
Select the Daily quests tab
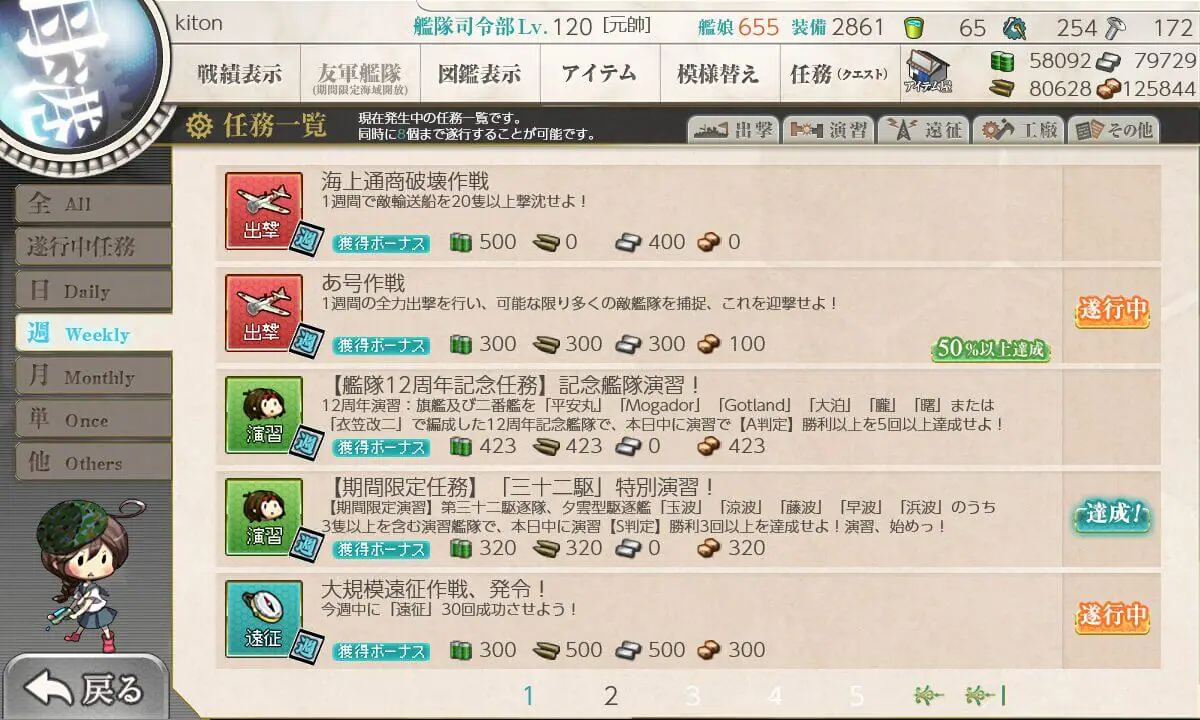(x=93, y=291)
